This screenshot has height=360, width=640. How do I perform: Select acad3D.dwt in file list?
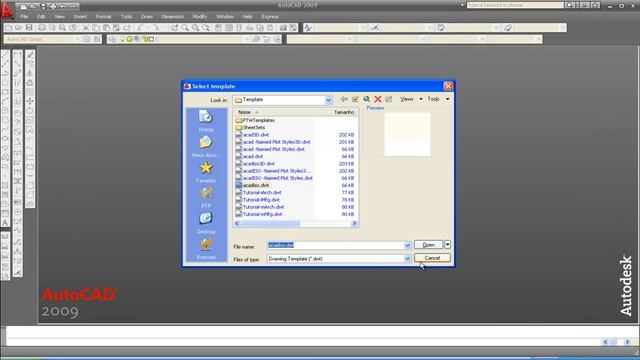252,135
